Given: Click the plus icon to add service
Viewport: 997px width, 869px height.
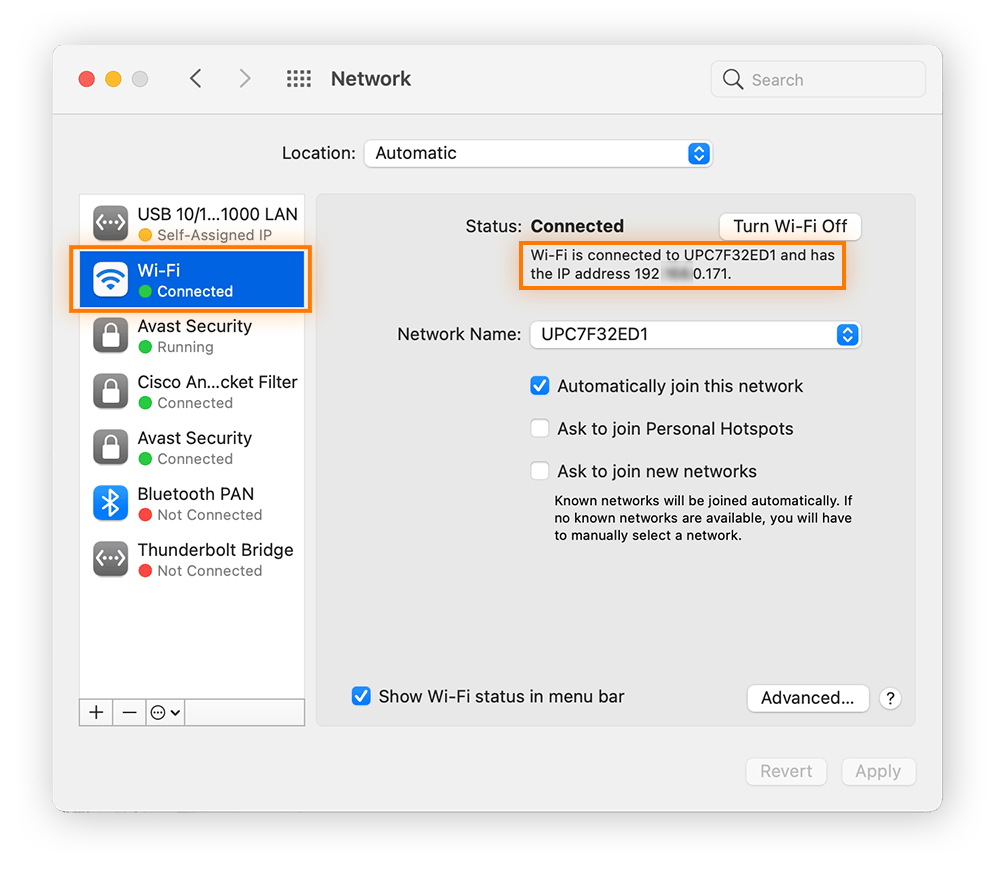Looking at the screenshot, I should [x=96, y=712].
